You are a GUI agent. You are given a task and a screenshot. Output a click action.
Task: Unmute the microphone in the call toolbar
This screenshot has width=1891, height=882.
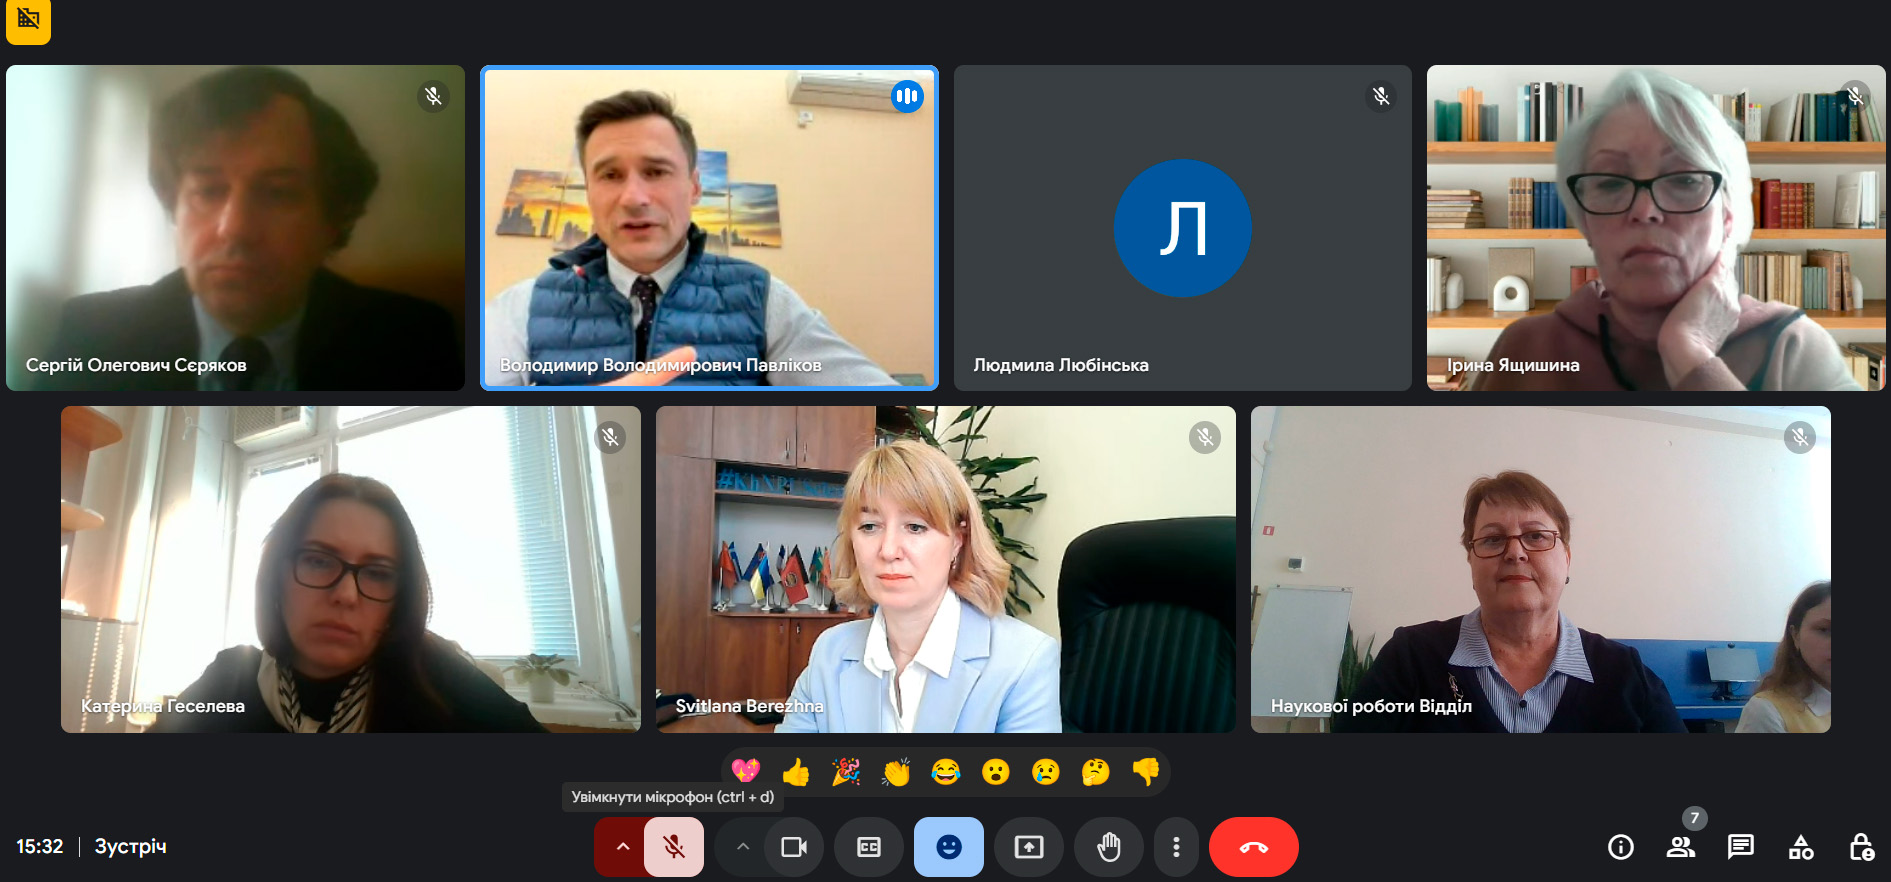pyautogui.click(x=674, y=847)
